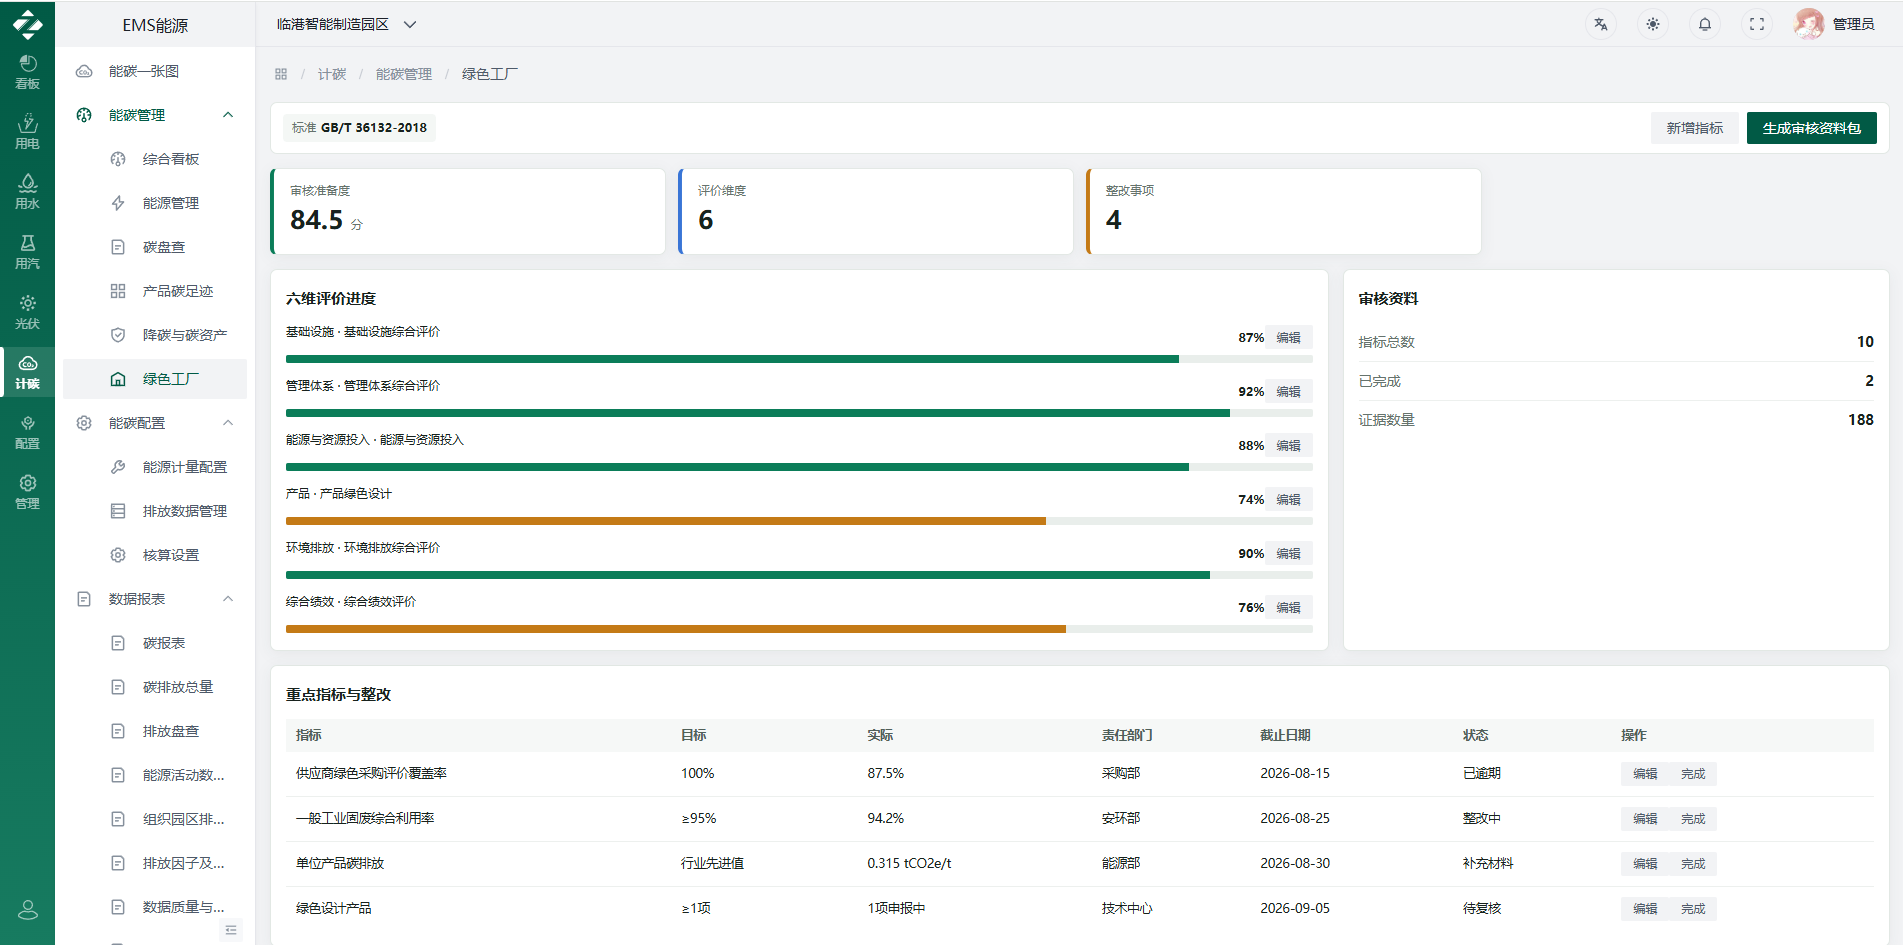Open 核算设置 submenu item

point(155,555)
